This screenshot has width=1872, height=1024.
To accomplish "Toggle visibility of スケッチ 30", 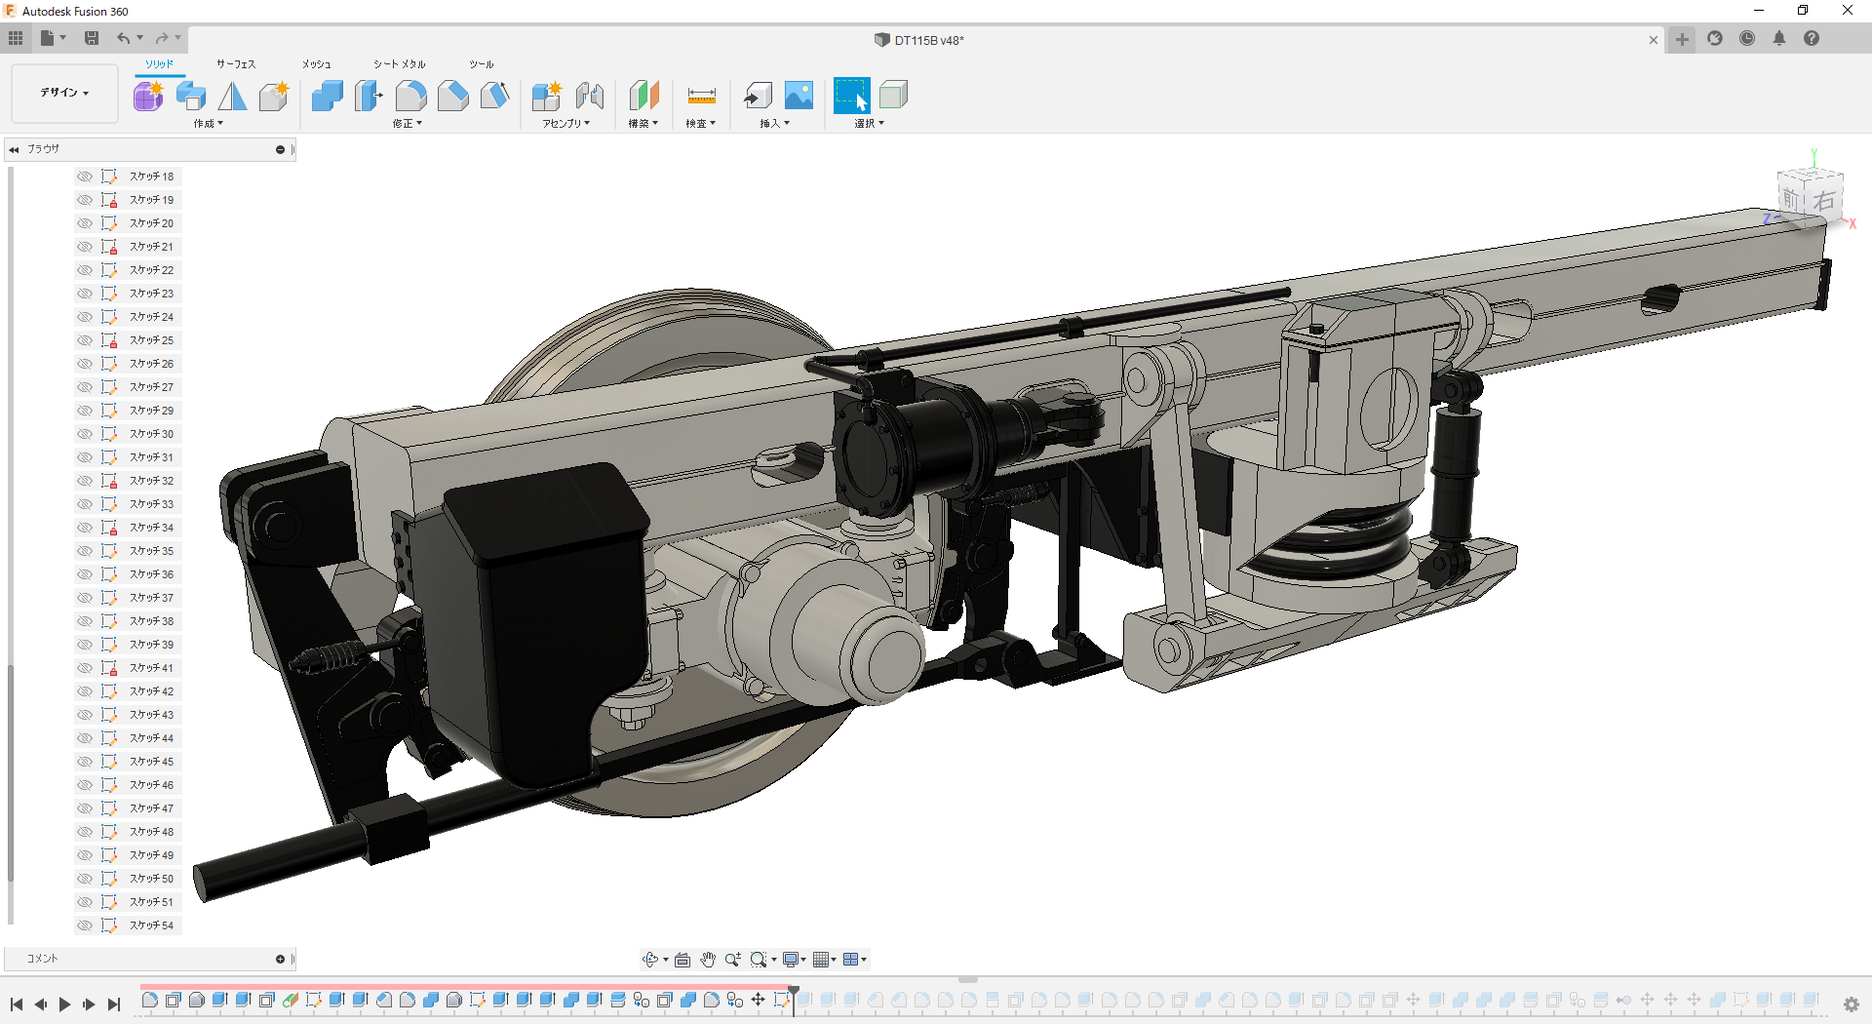I will tap(85, 434).
